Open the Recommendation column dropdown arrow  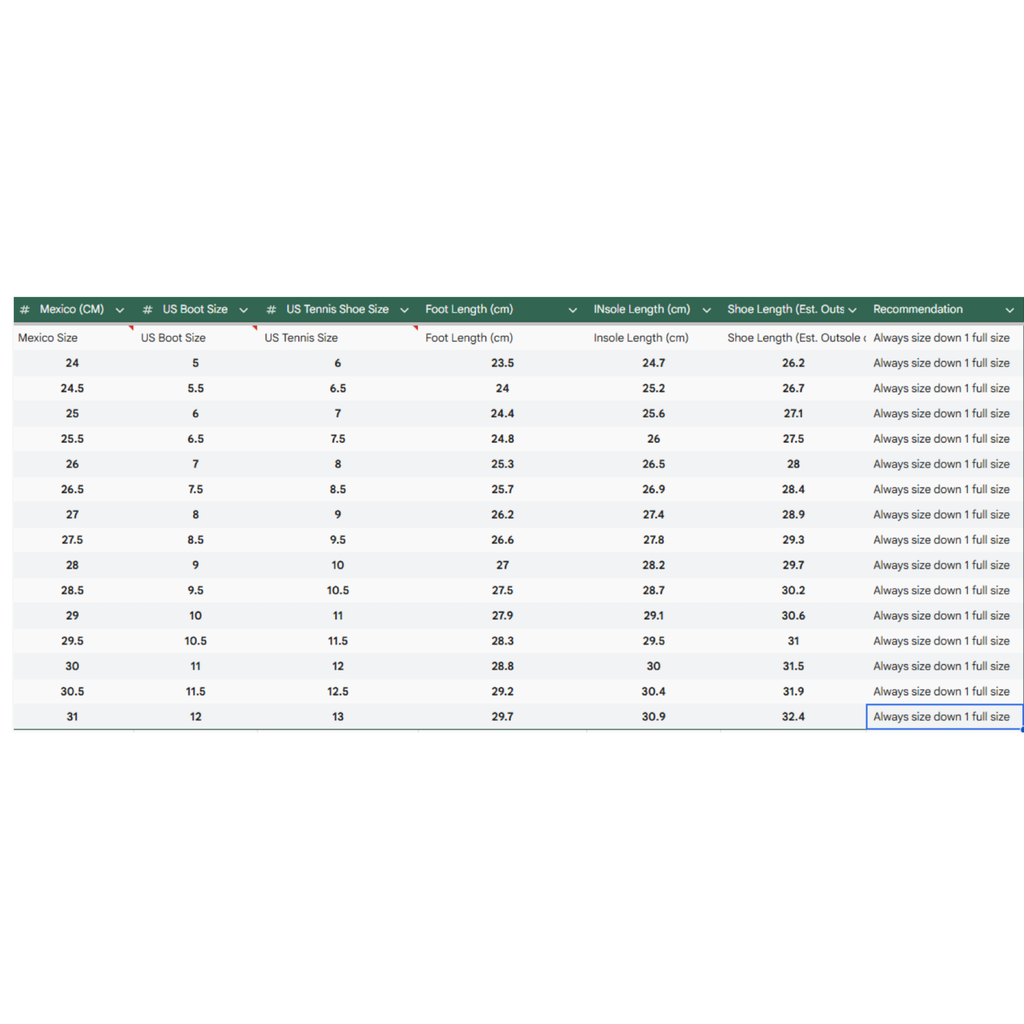[1010, 310]
